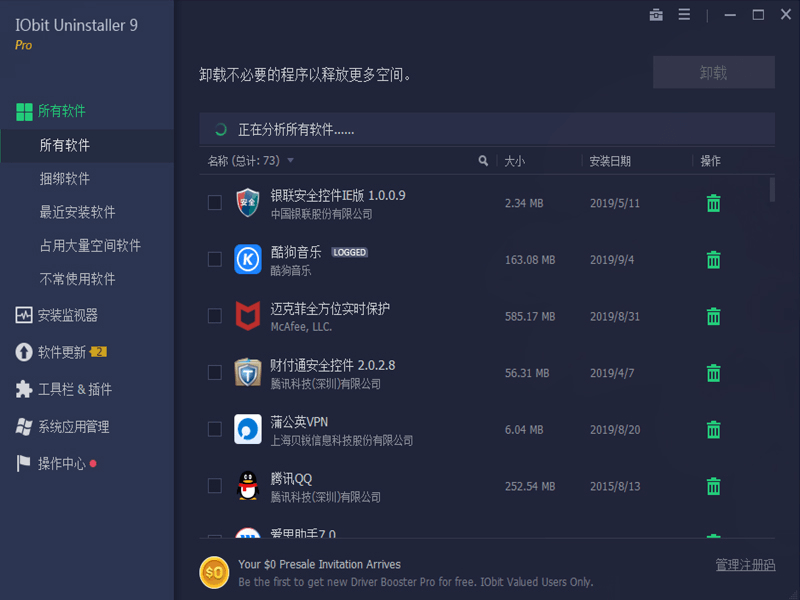Open the hamburger options menu

(x=684, y=15)
